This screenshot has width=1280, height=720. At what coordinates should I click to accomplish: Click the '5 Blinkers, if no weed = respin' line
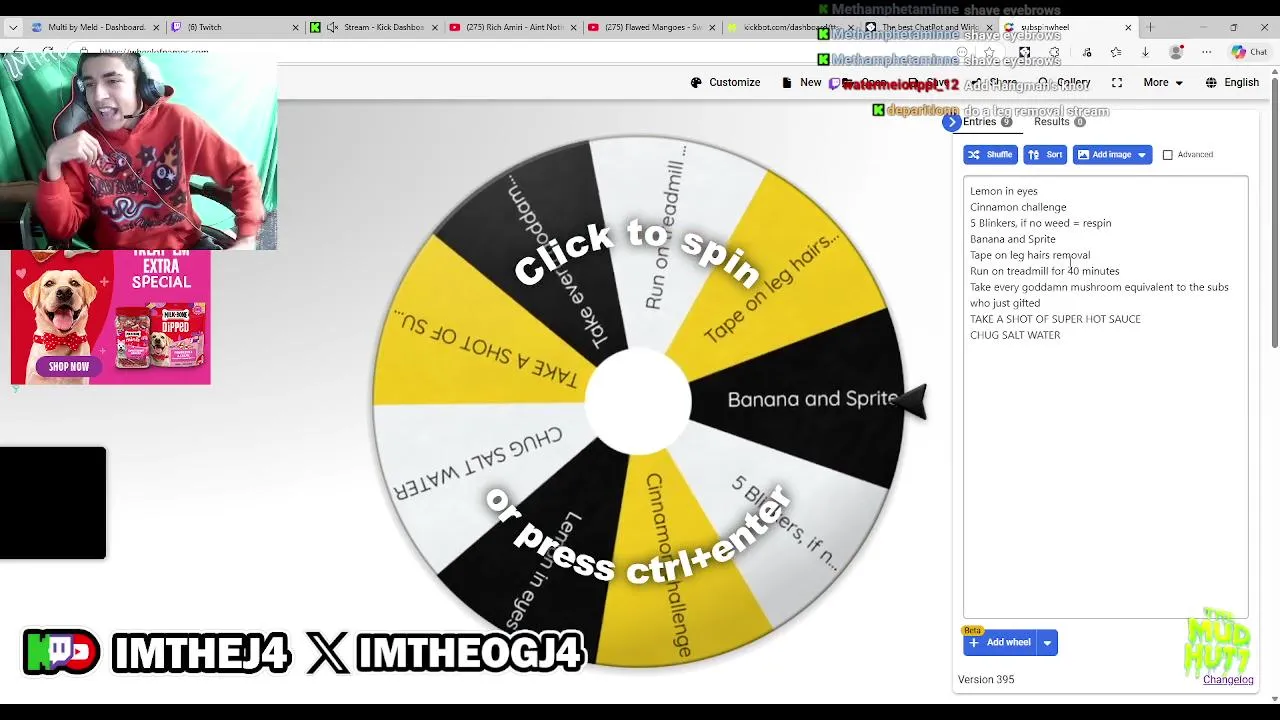pos(1040,223)
